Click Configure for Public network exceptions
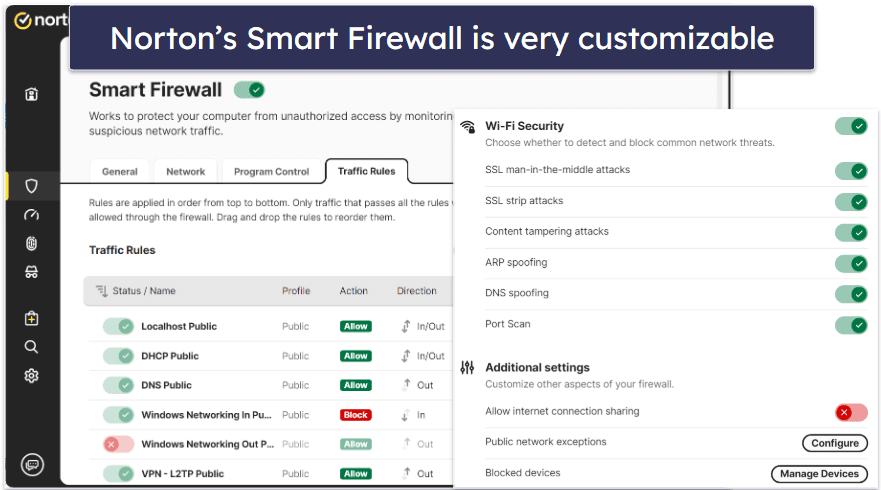The height and width of the screenshot is (490, 881). pos(834,443)
